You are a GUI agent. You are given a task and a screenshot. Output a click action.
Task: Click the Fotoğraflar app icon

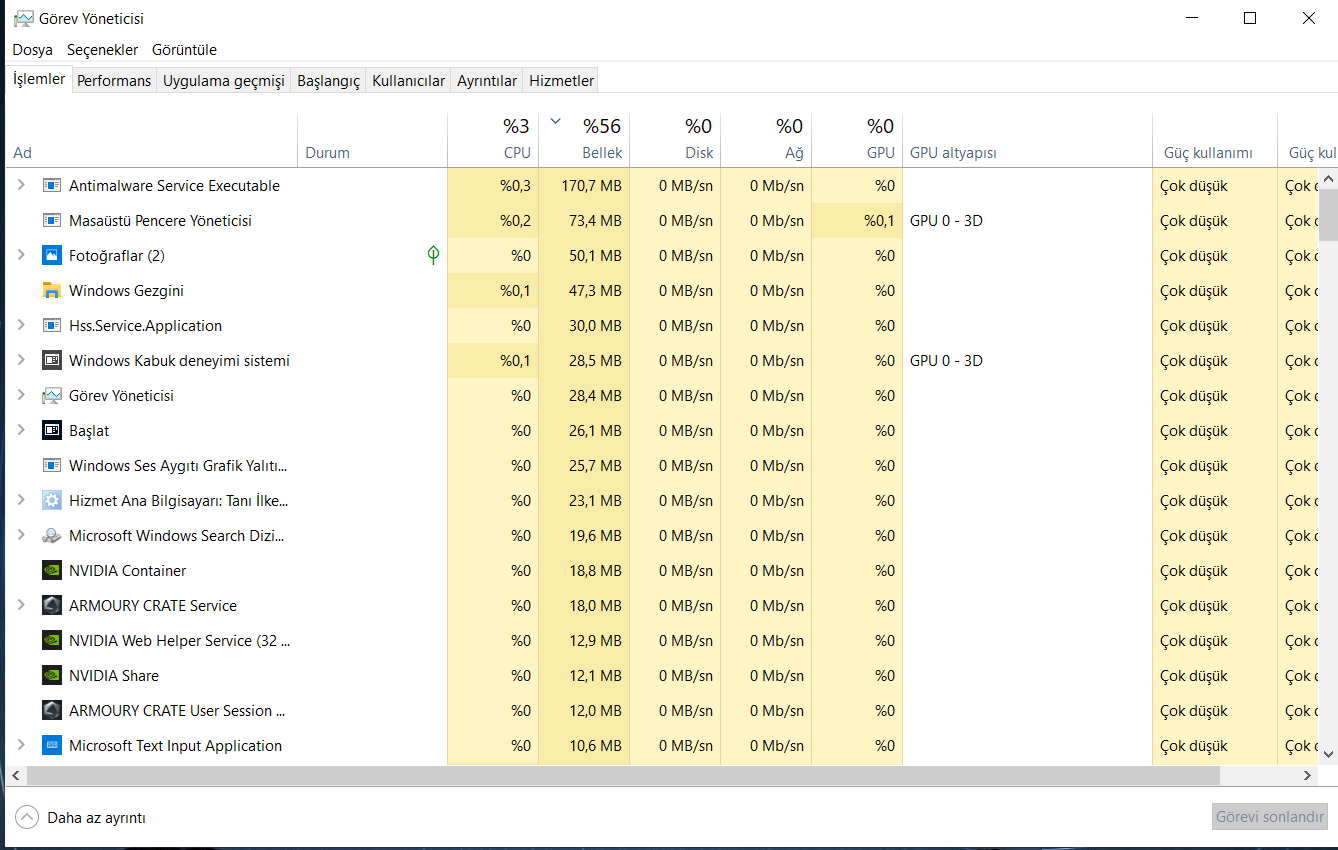pos(52,256)
